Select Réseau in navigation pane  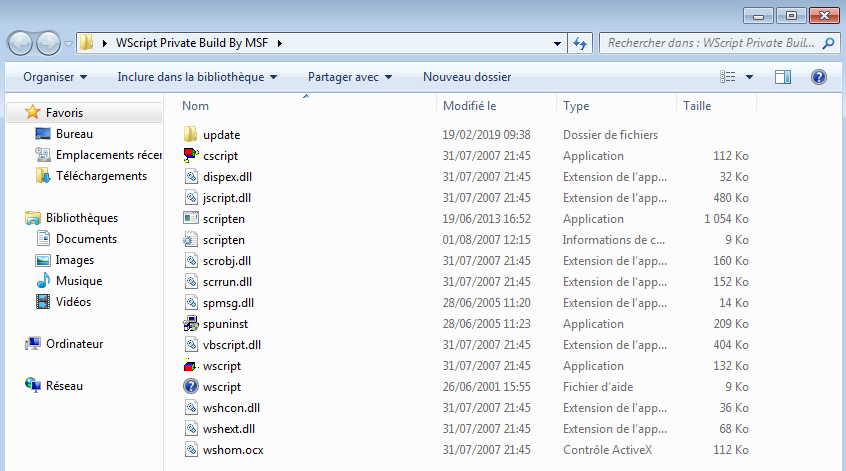[64, 386]
